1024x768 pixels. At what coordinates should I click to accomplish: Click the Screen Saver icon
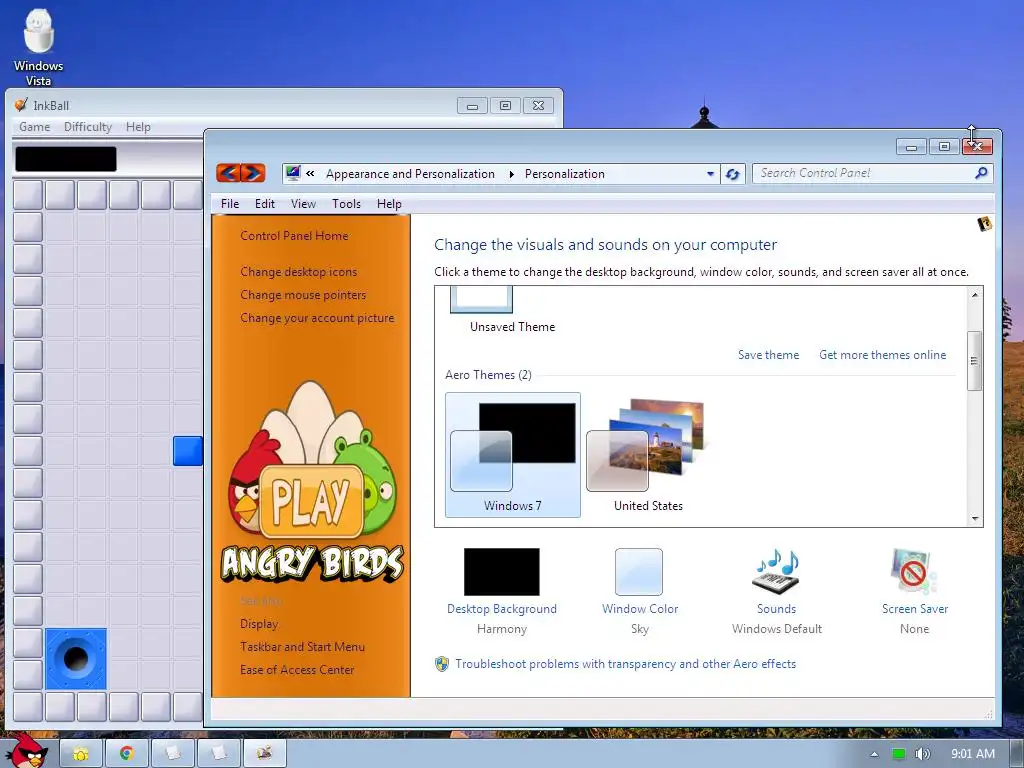914,571
